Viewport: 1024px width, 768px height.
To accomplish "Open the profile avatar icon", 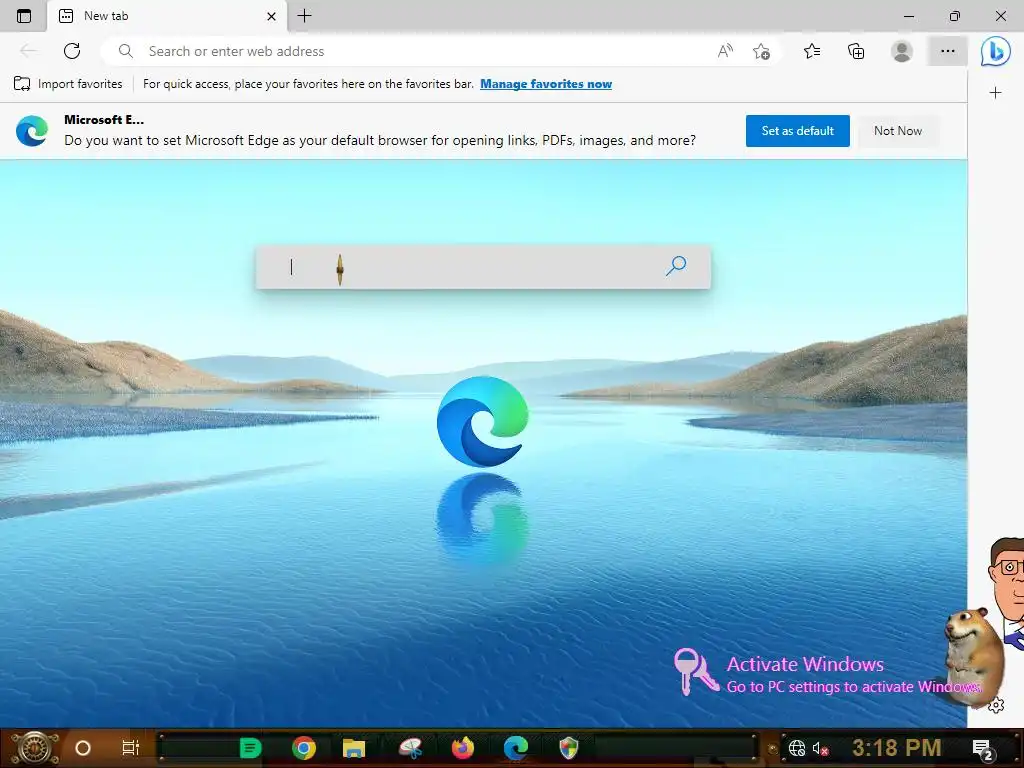I will (x=902, y=51).
